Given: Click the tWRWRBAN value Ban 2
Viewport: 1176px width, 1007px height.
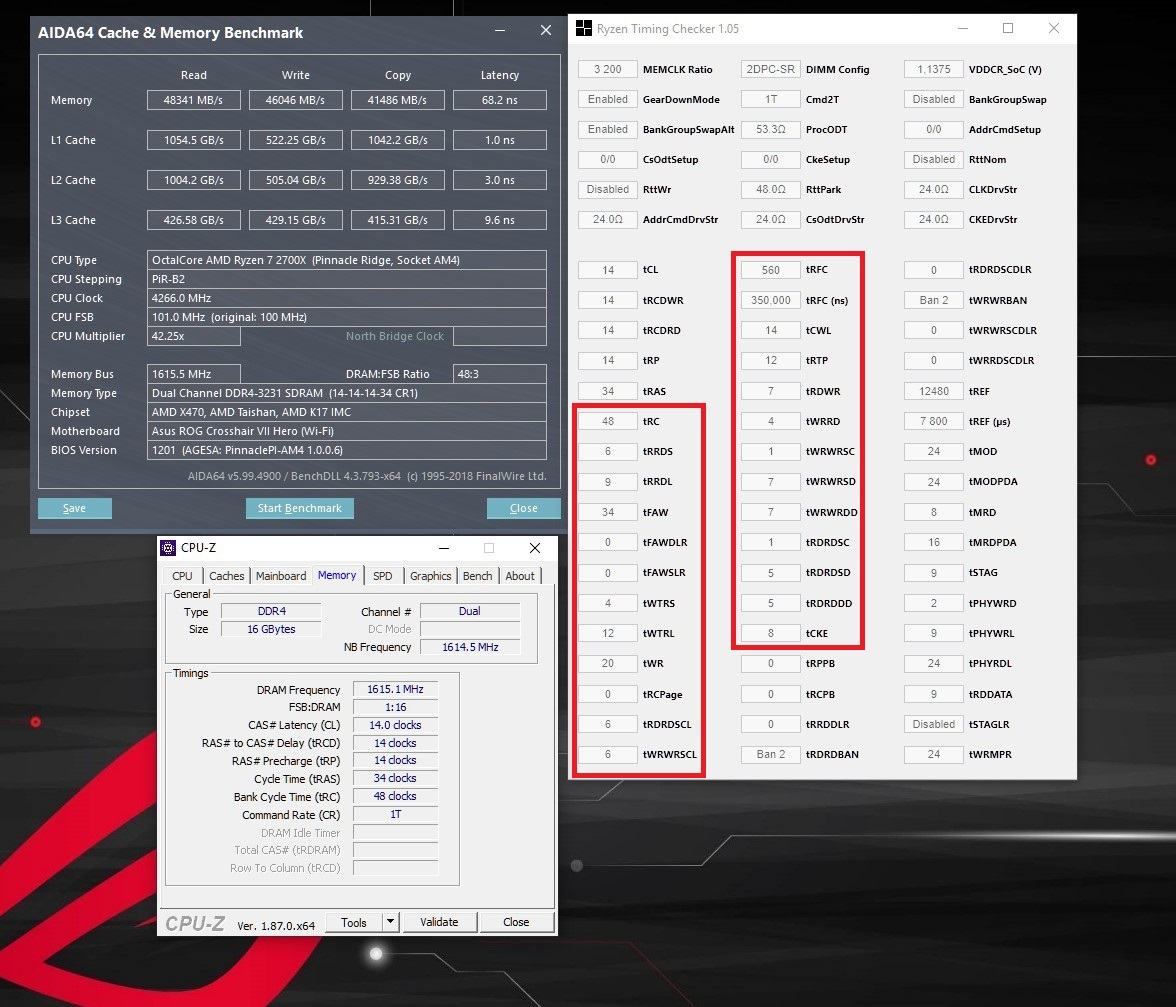Looking at the screenshot, I should 934,300.
